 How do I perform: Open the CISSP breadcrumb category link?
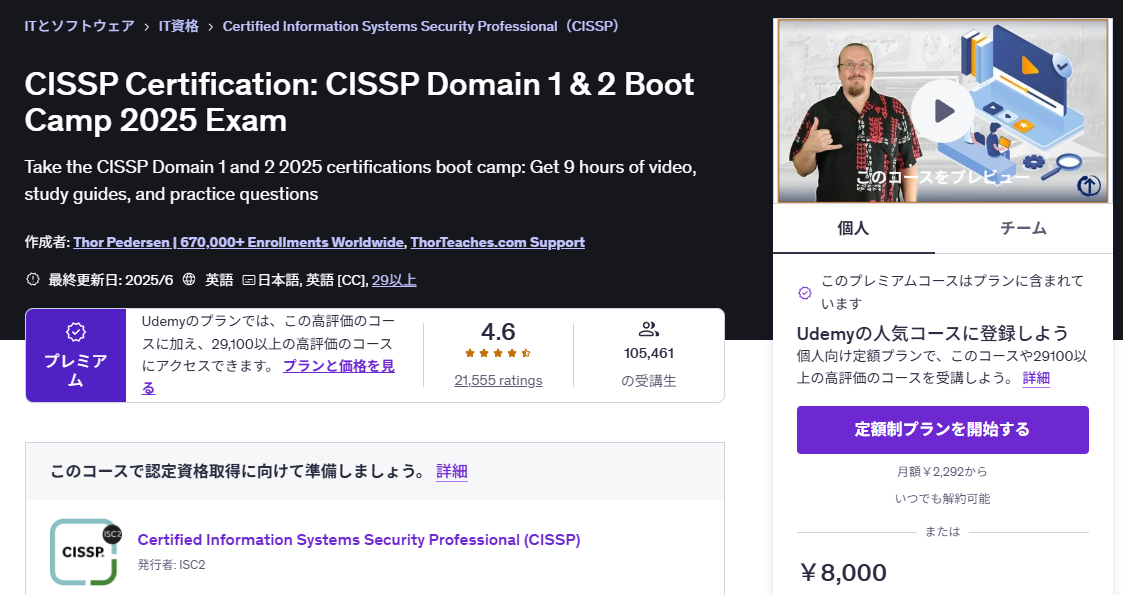(x=421, y=26)
